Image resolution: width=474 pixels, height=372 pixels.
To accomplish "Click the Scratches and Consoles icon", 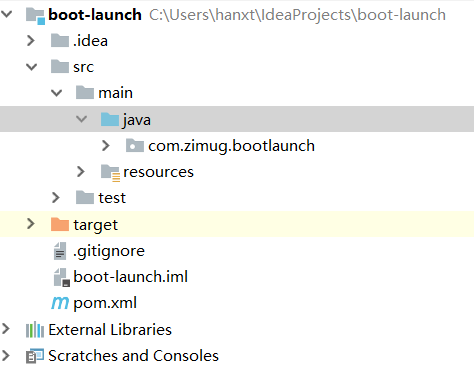I will 35,356.
